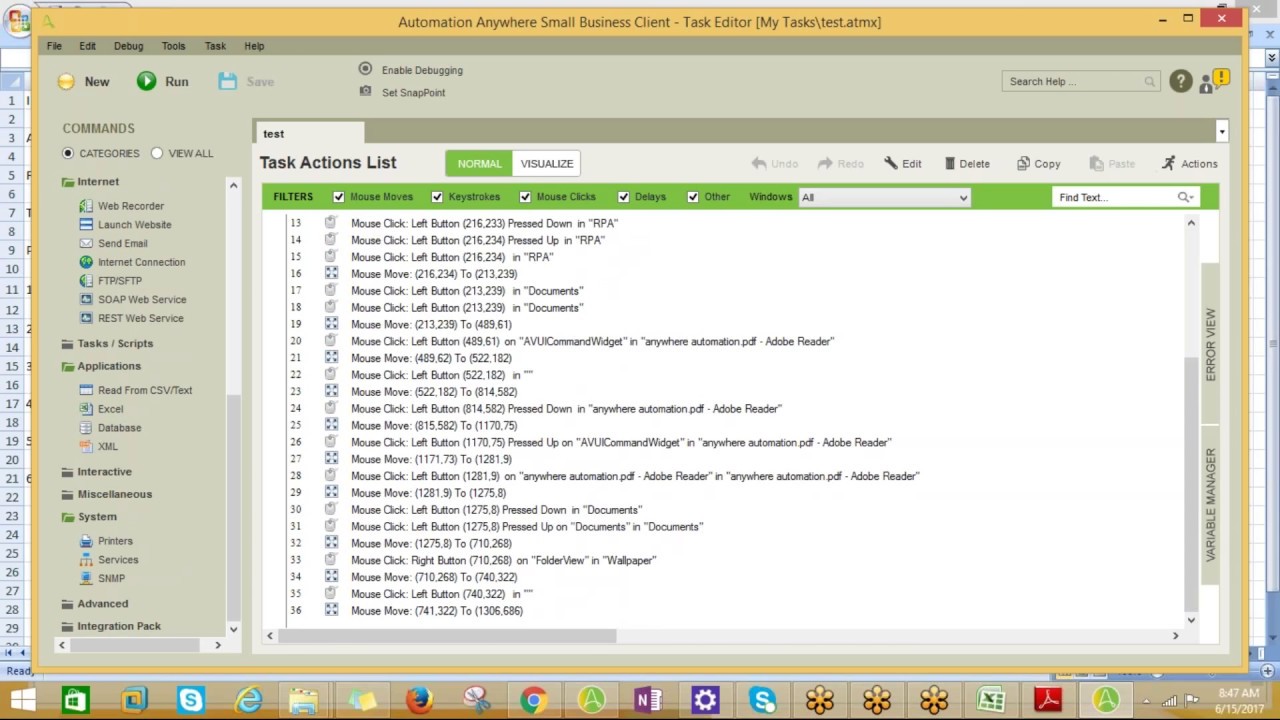Open the Task menu
This screenshot has height=720, width=1280.
tap(215, 46)
